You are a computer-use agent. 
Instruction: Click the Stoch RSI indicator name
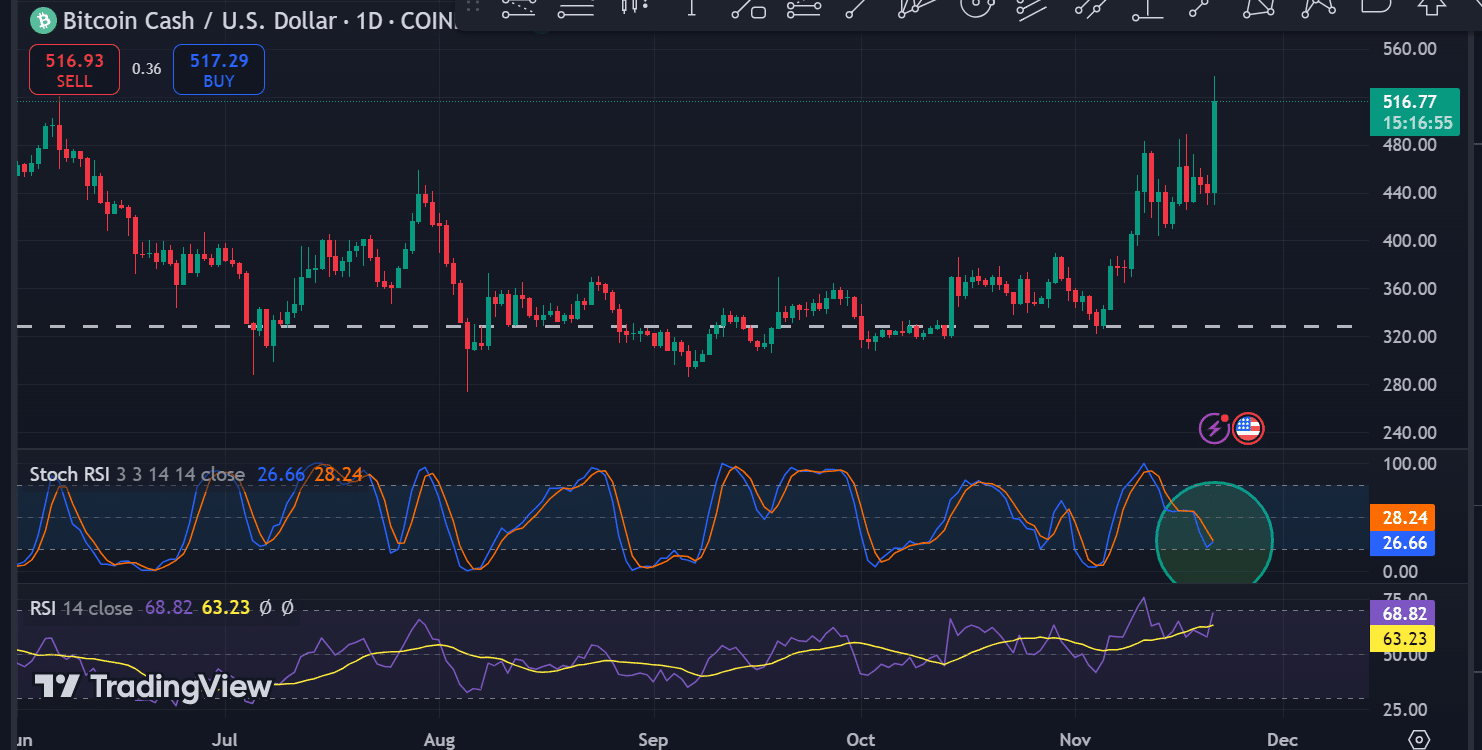[x=69, y=474]
